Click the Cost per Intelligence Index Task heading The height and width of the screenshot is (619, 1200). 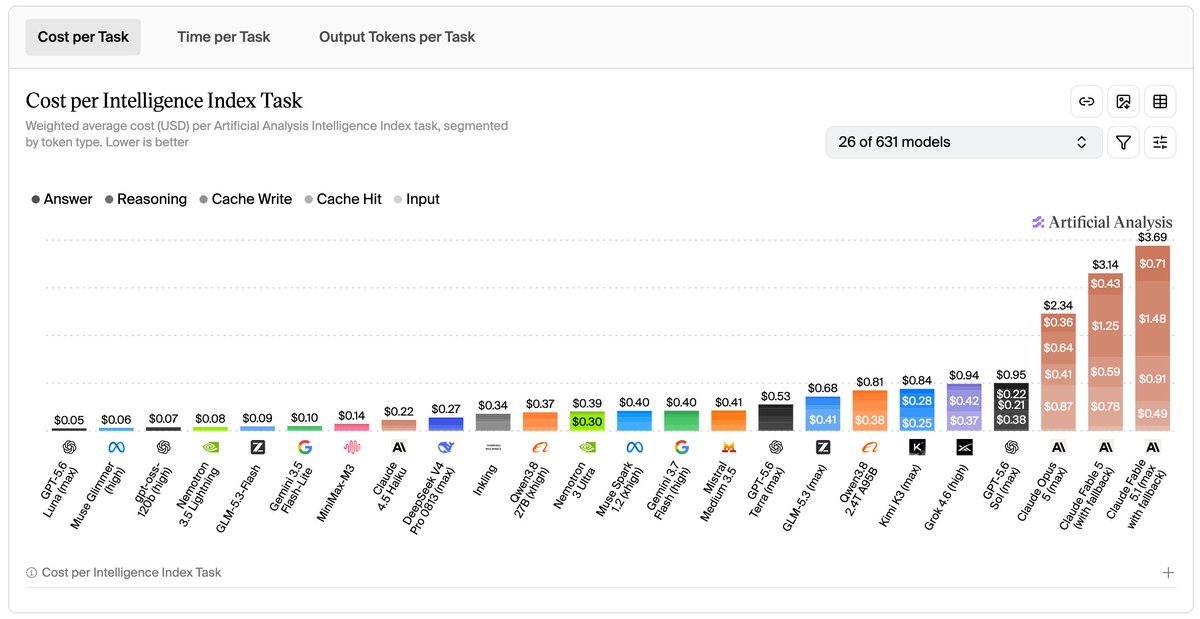tap(164, 100)
